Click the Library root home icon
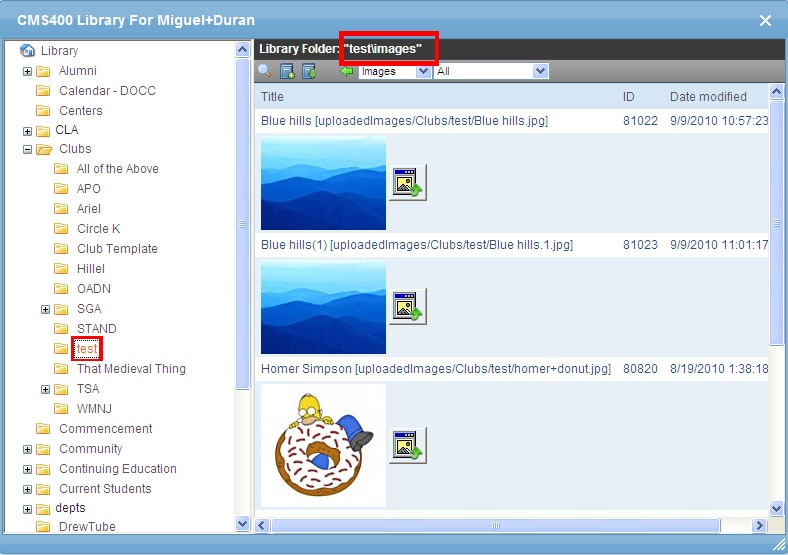 click(x=27, y=50)
